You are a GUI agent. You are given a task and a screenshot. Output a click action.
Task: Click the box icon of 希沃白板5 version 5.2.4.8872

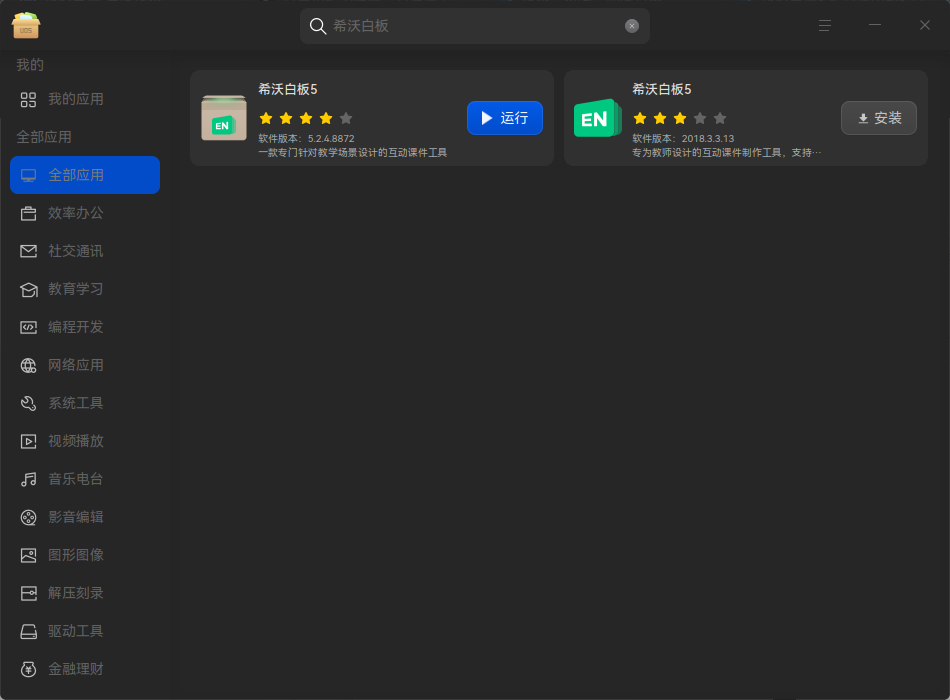[224, 118]
